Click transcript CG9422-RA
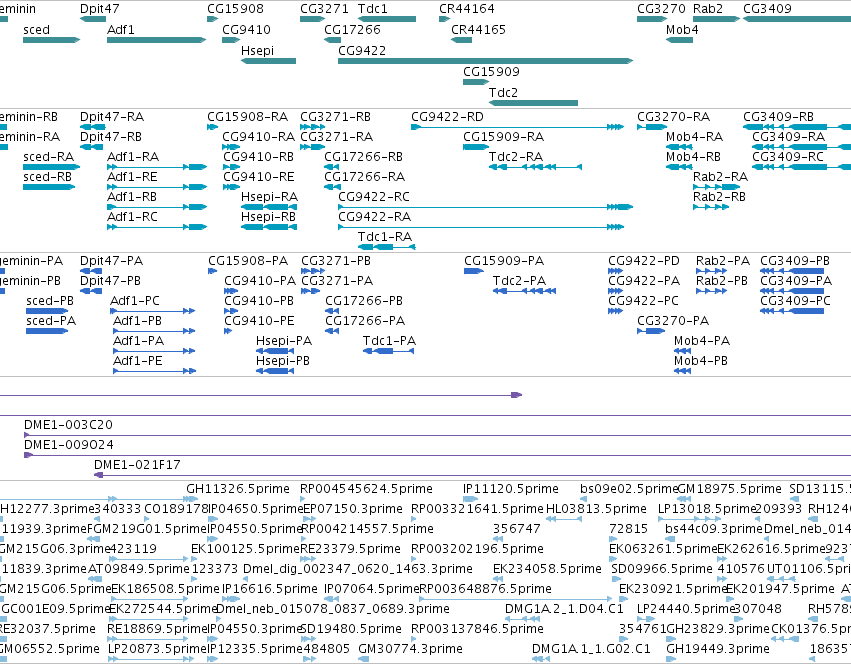The width and height of the screenshot is (851, 664). (x=481, y=227)
